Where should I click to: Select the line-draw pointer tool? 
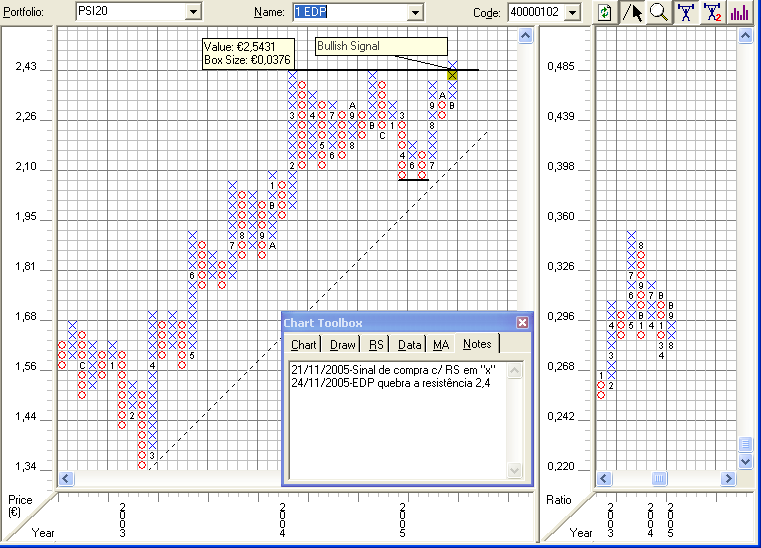click(x=632, y=12)
